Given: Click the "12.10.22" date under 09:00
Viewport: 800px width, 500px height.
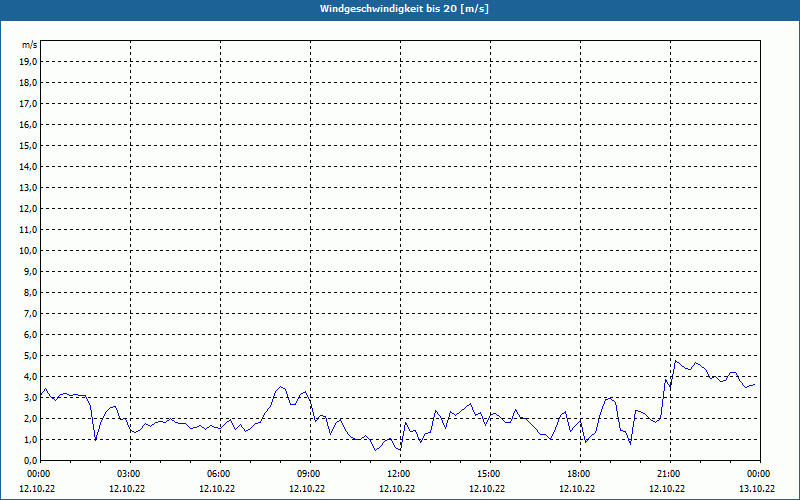Looking at the screenshot, I should click(x=307, y=488).
